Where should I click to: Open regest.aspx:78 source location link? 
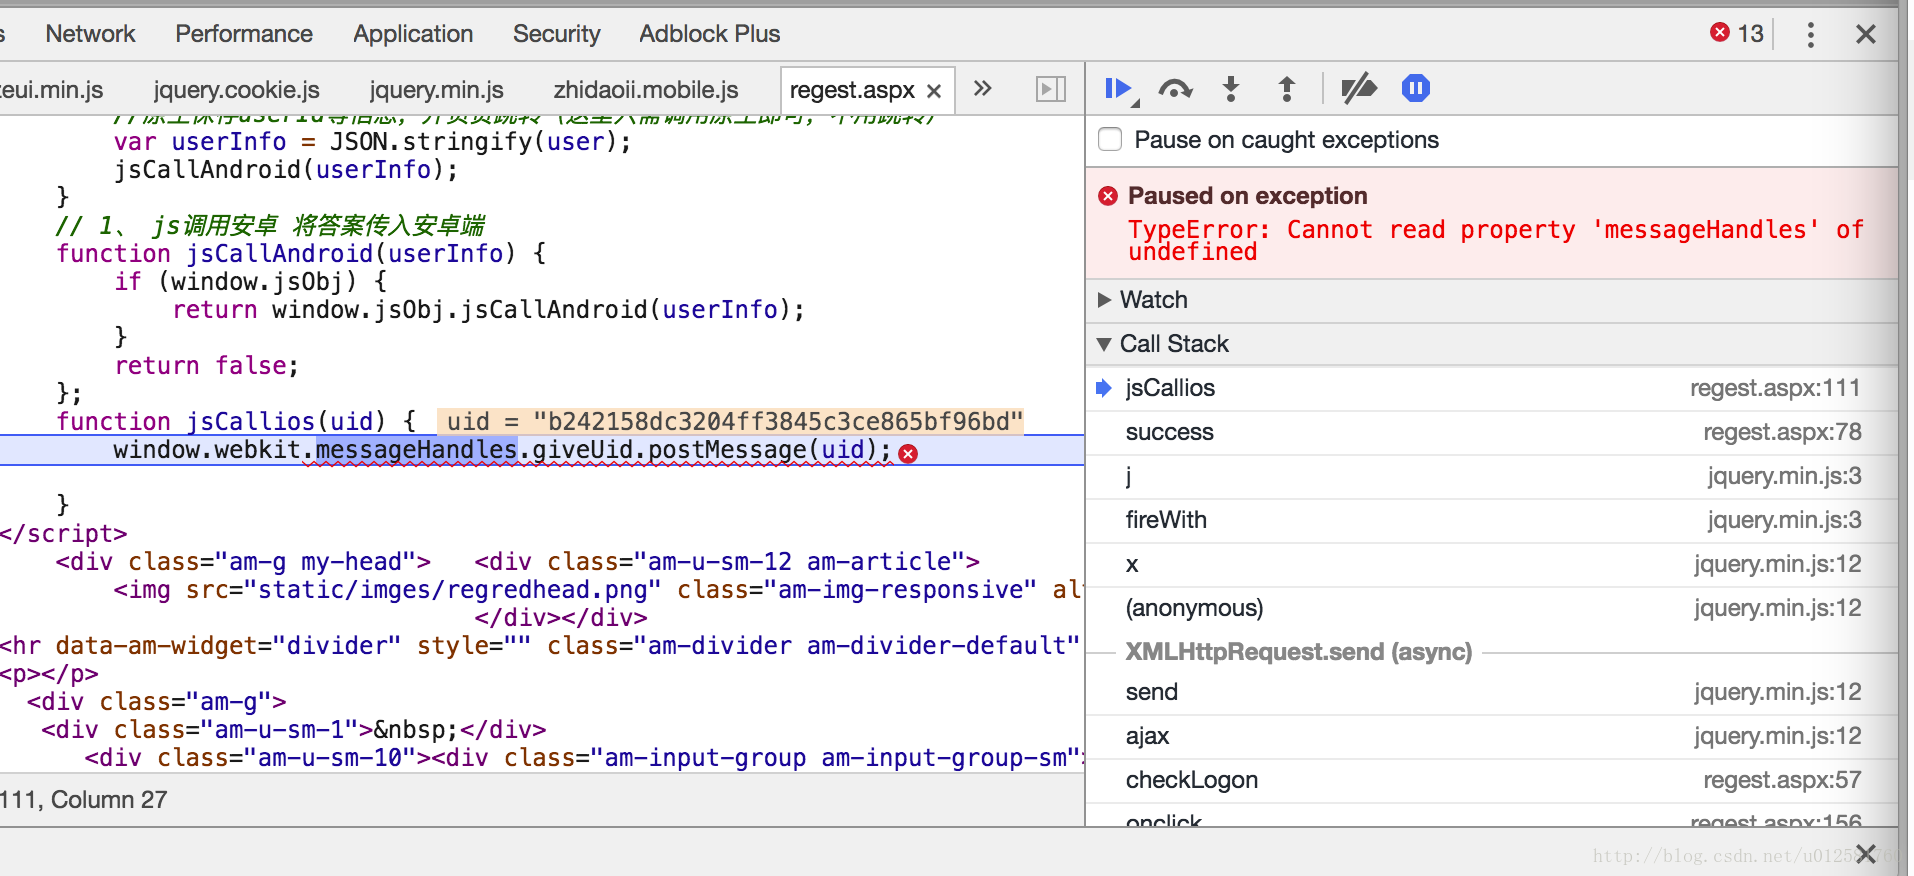(x=1782, y=432)
